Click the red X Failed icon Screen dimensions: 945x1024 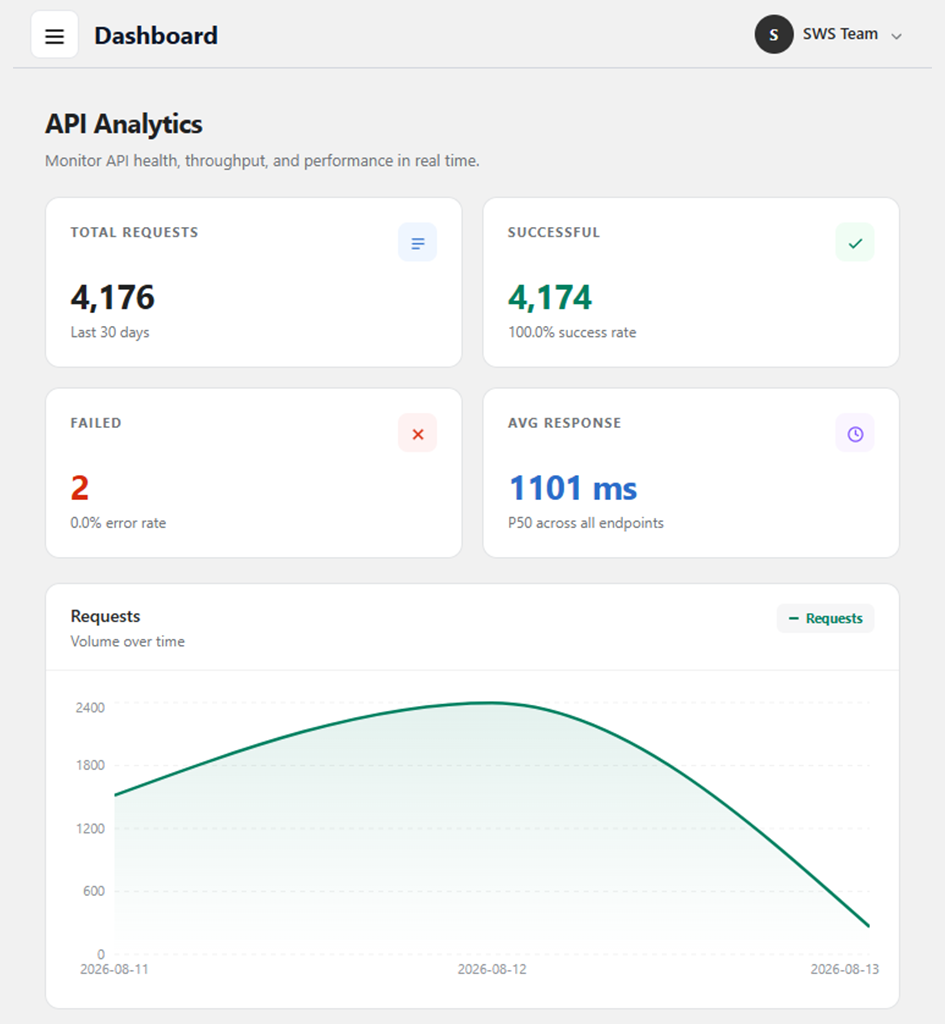click(417, 434)
